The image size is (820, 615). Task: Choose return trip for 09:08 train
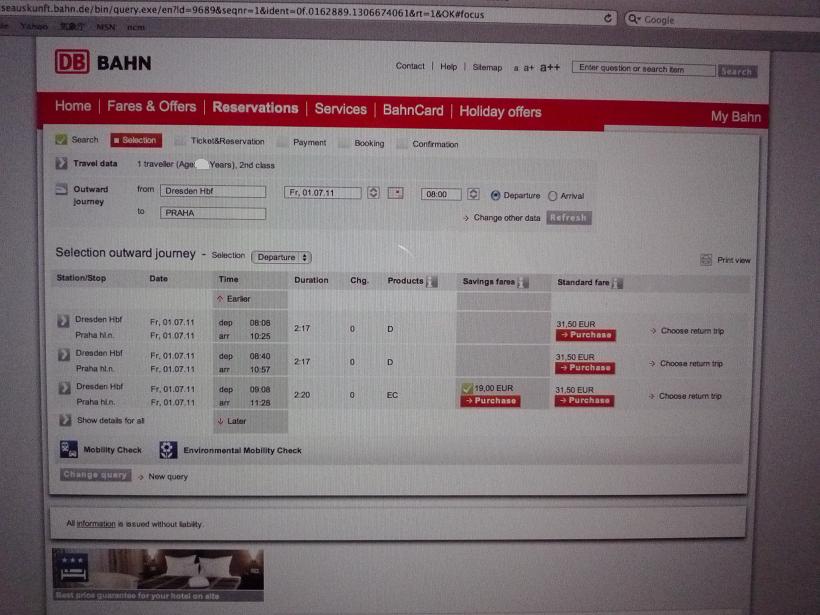(x=686, y=396)
